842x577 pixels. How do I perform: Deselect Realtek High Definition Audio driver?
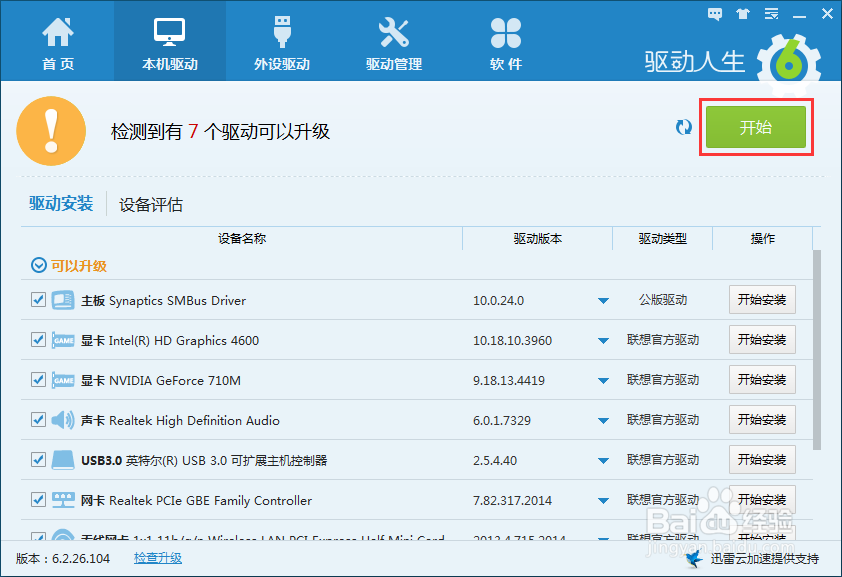[38, 419]
